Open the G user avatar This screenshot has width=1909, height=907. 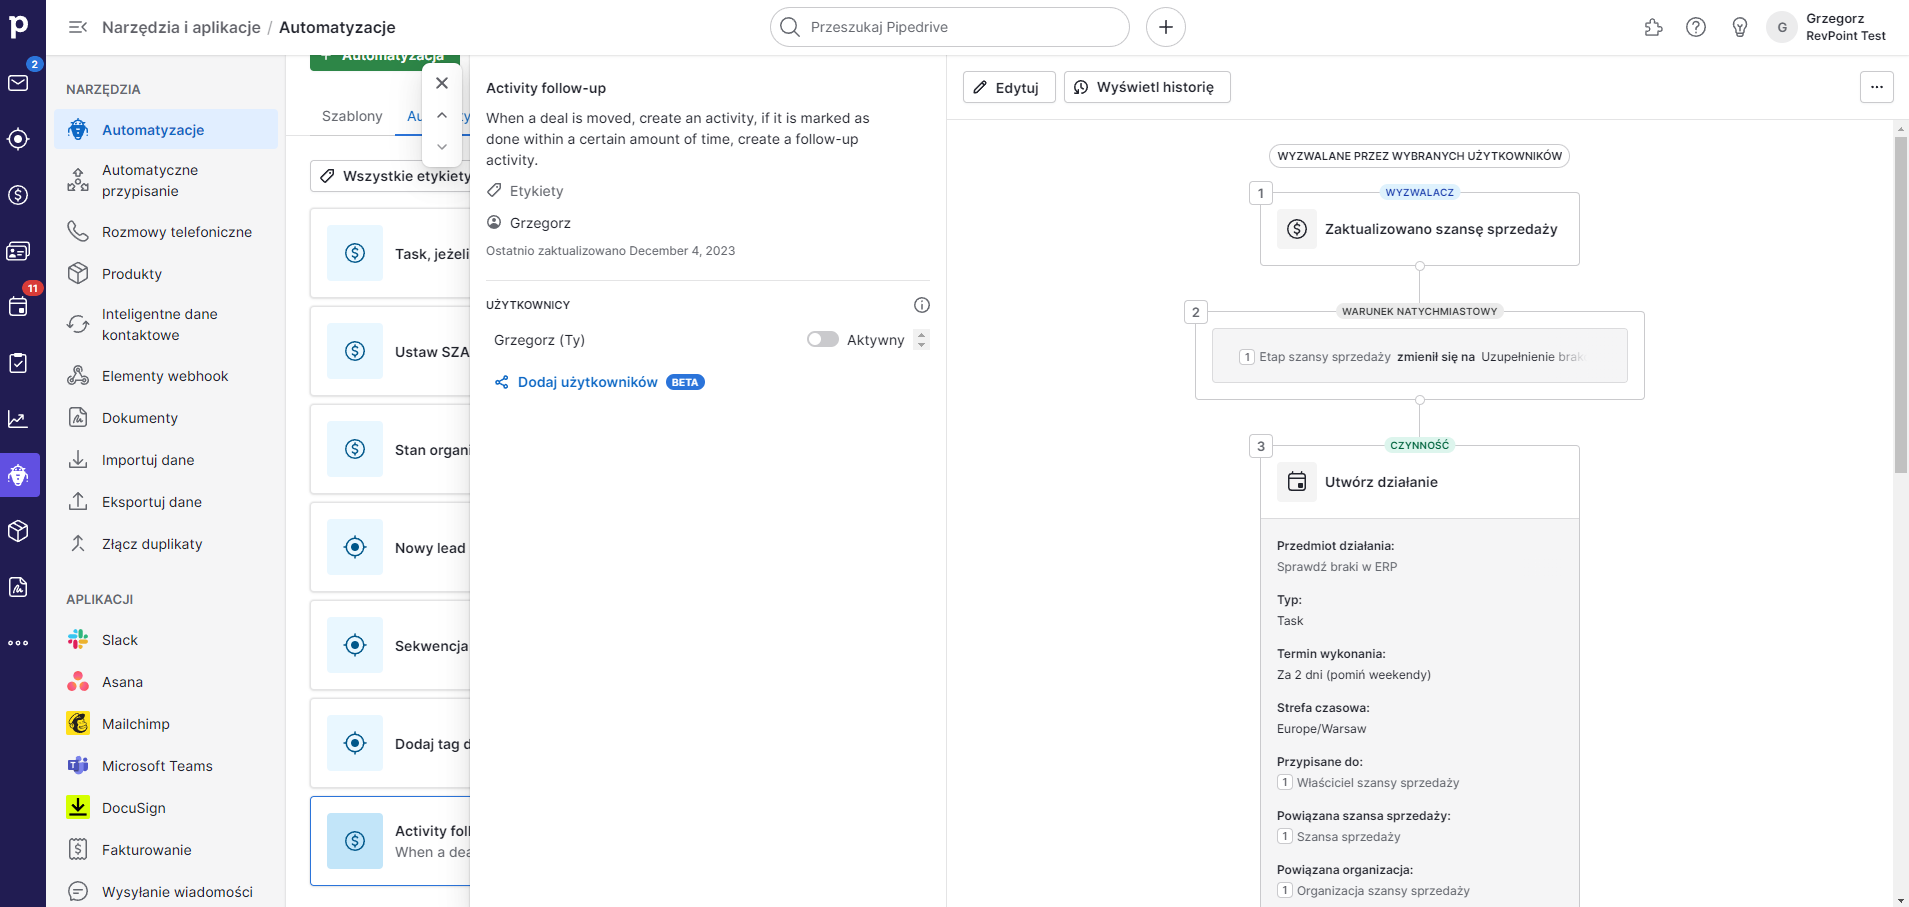point(1782,27)
